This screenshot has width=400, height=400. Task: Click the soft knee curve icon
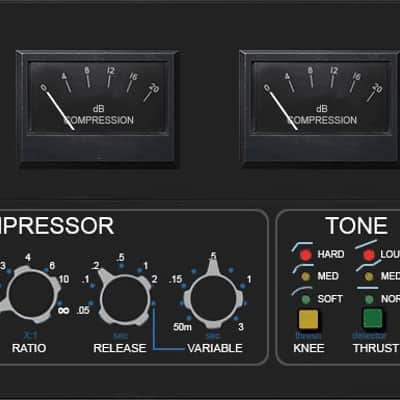302,290
